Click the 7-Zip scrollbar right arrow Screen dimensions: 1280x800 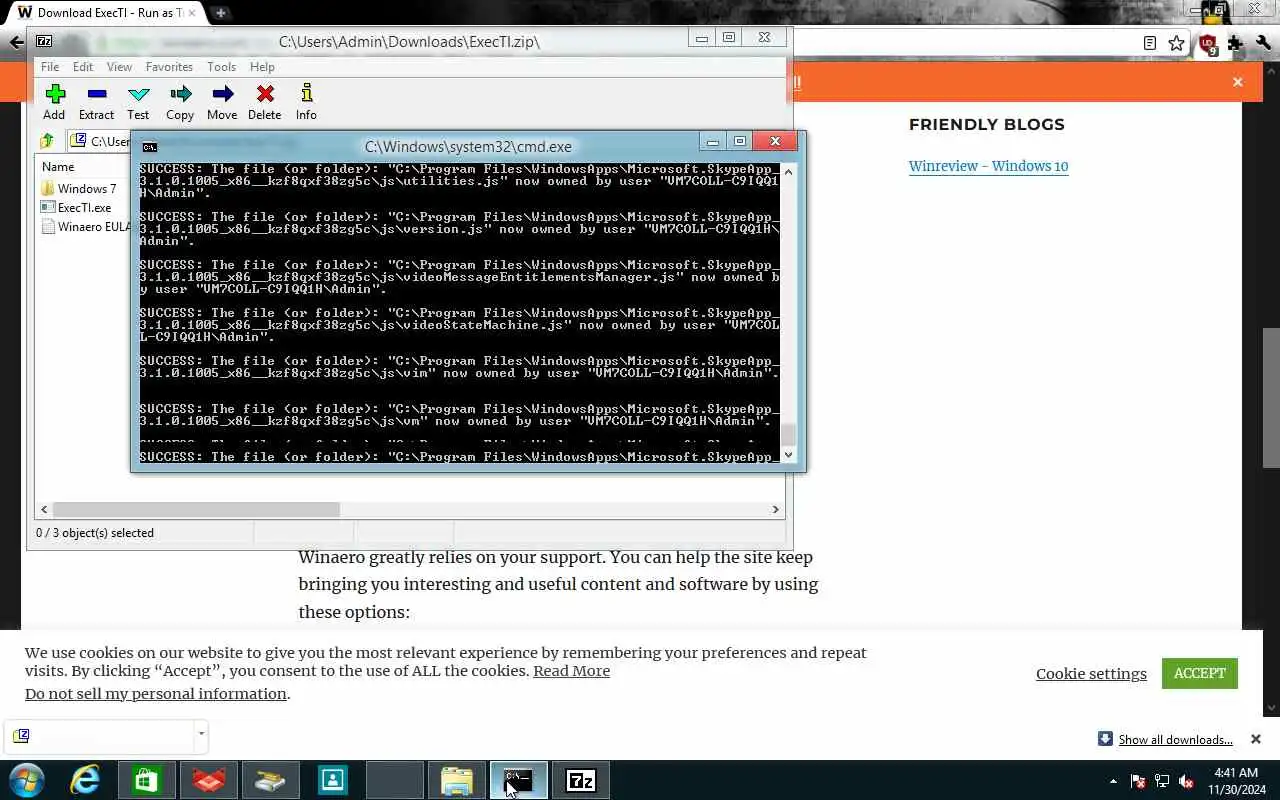(775, 509)
